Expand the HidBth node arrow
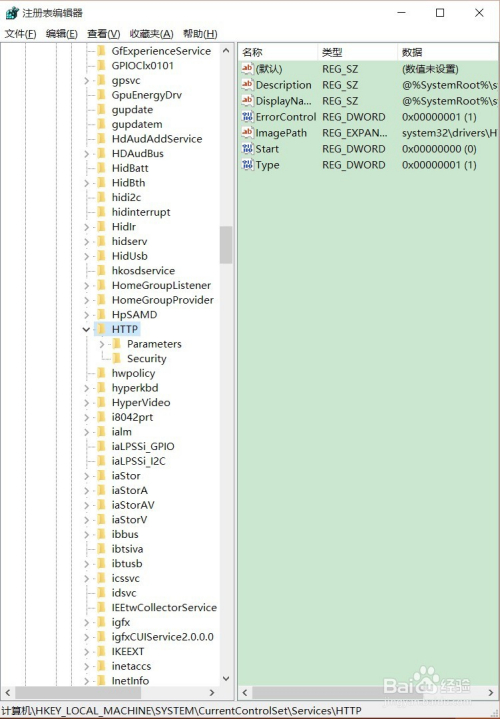500x719 pixels. click(x=87, y=183)
